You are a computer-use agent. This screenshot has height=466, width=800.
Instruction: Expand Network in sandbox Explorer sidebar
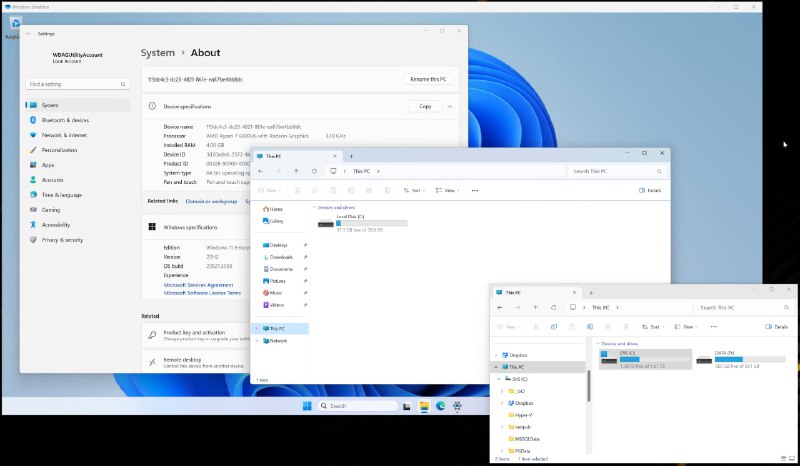coord(257,341)
